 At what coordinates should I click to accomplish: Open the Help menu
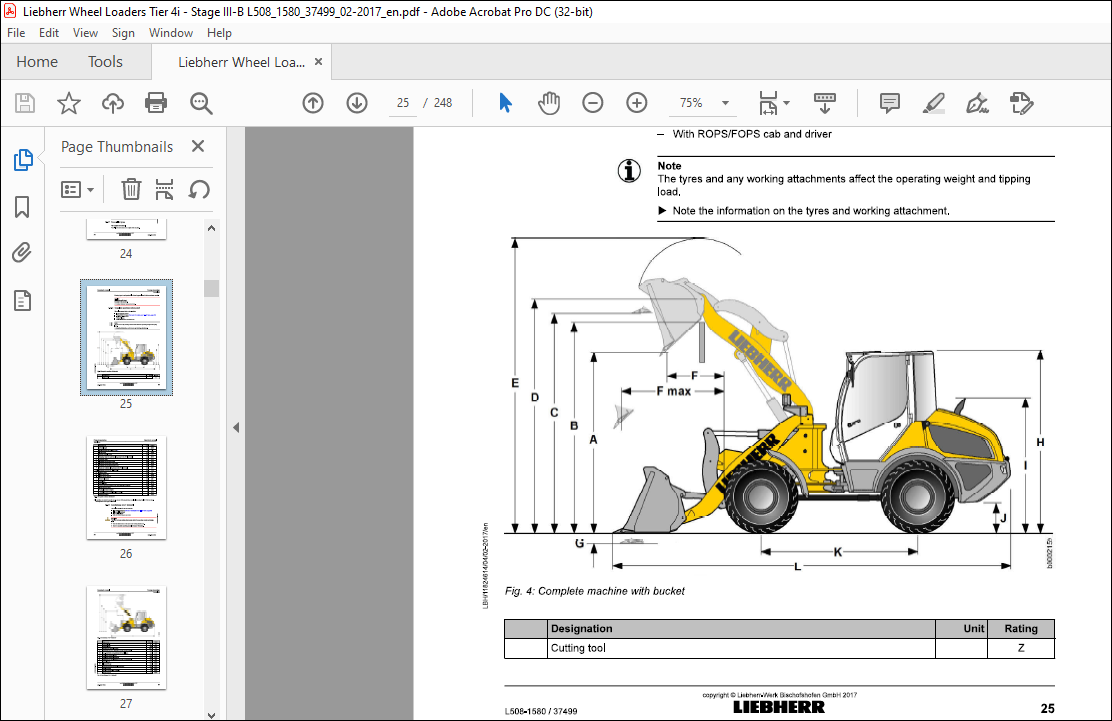pyautogui.click(x=219, y=33)
